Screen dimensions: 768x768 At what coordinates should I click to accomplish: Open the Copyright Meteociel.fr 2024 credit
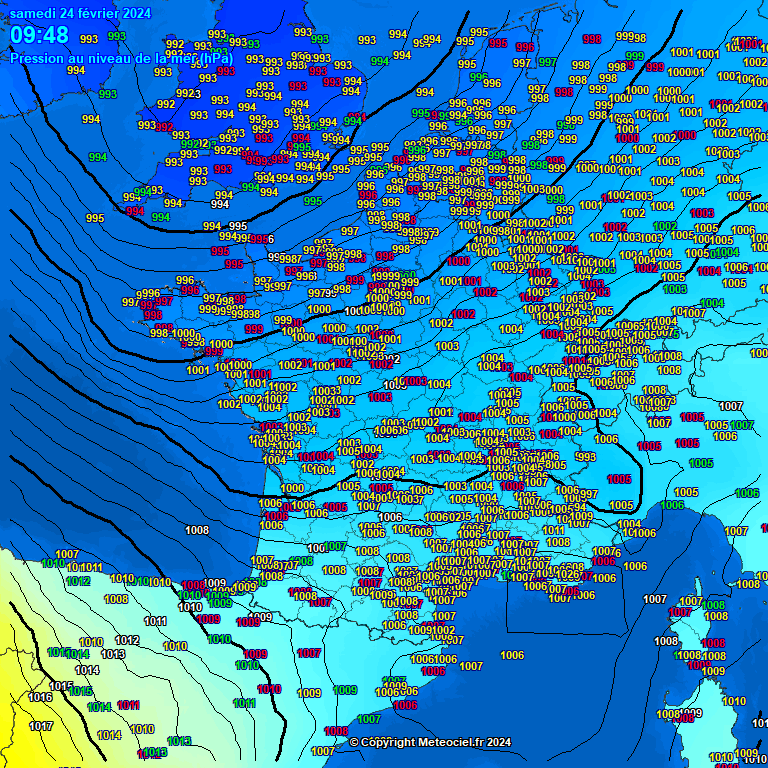[x=430, y=742]
